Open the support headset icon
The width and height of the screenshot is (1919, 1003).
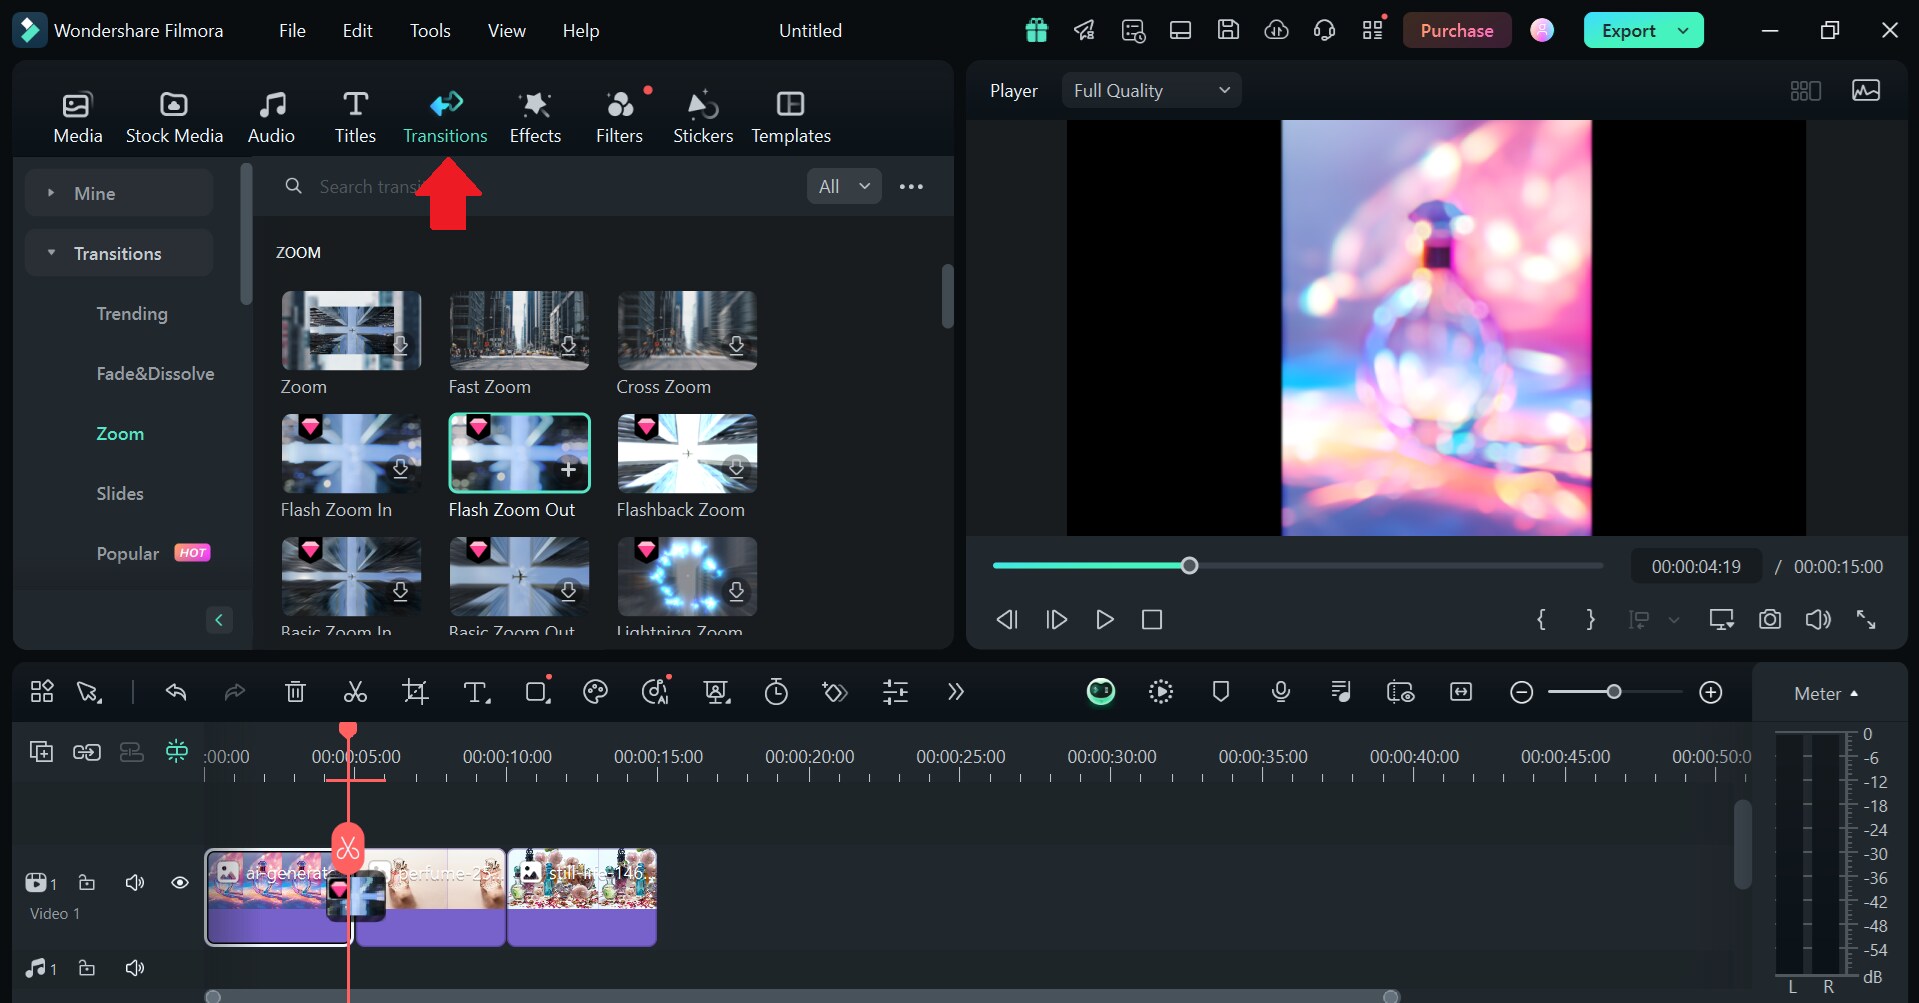click(1324, 31)
